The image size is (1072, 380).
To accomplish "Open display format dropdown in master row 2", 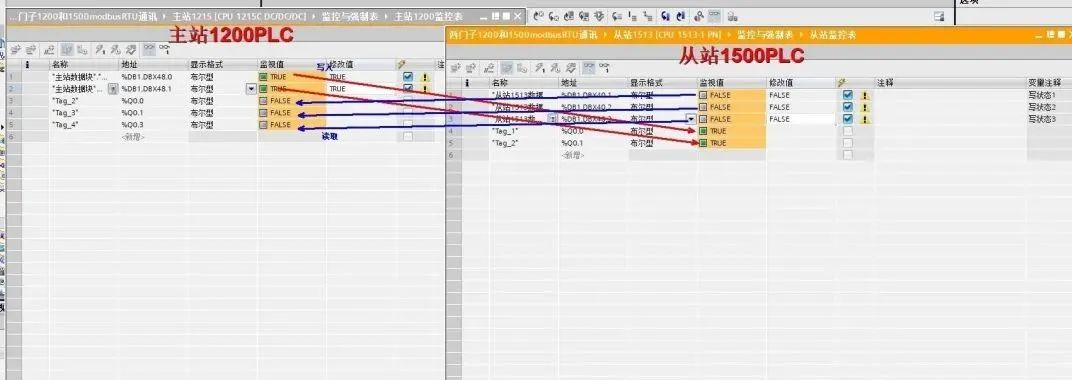I will [x=251, y=89].
